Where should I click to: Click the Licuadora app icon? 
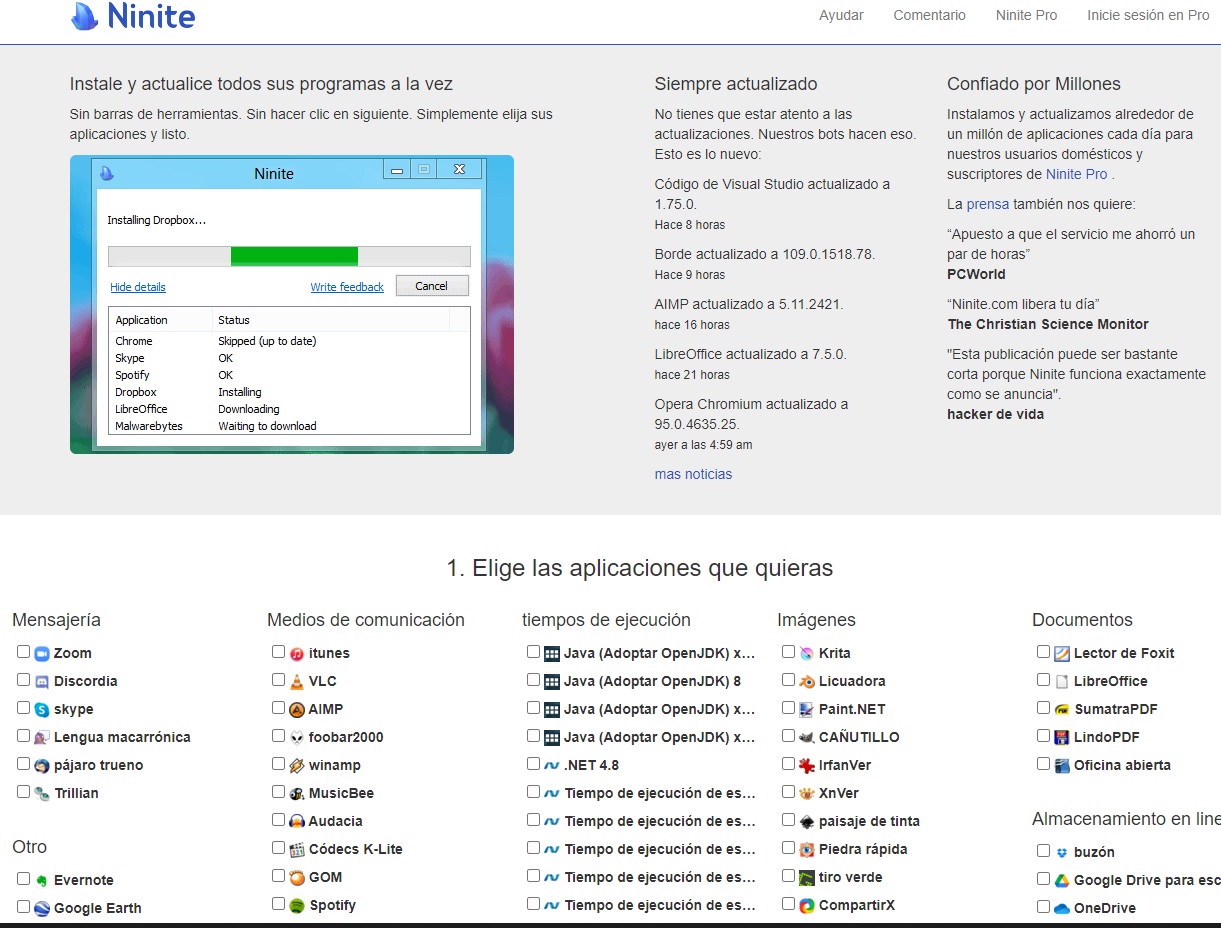click(x=807, y=681)
